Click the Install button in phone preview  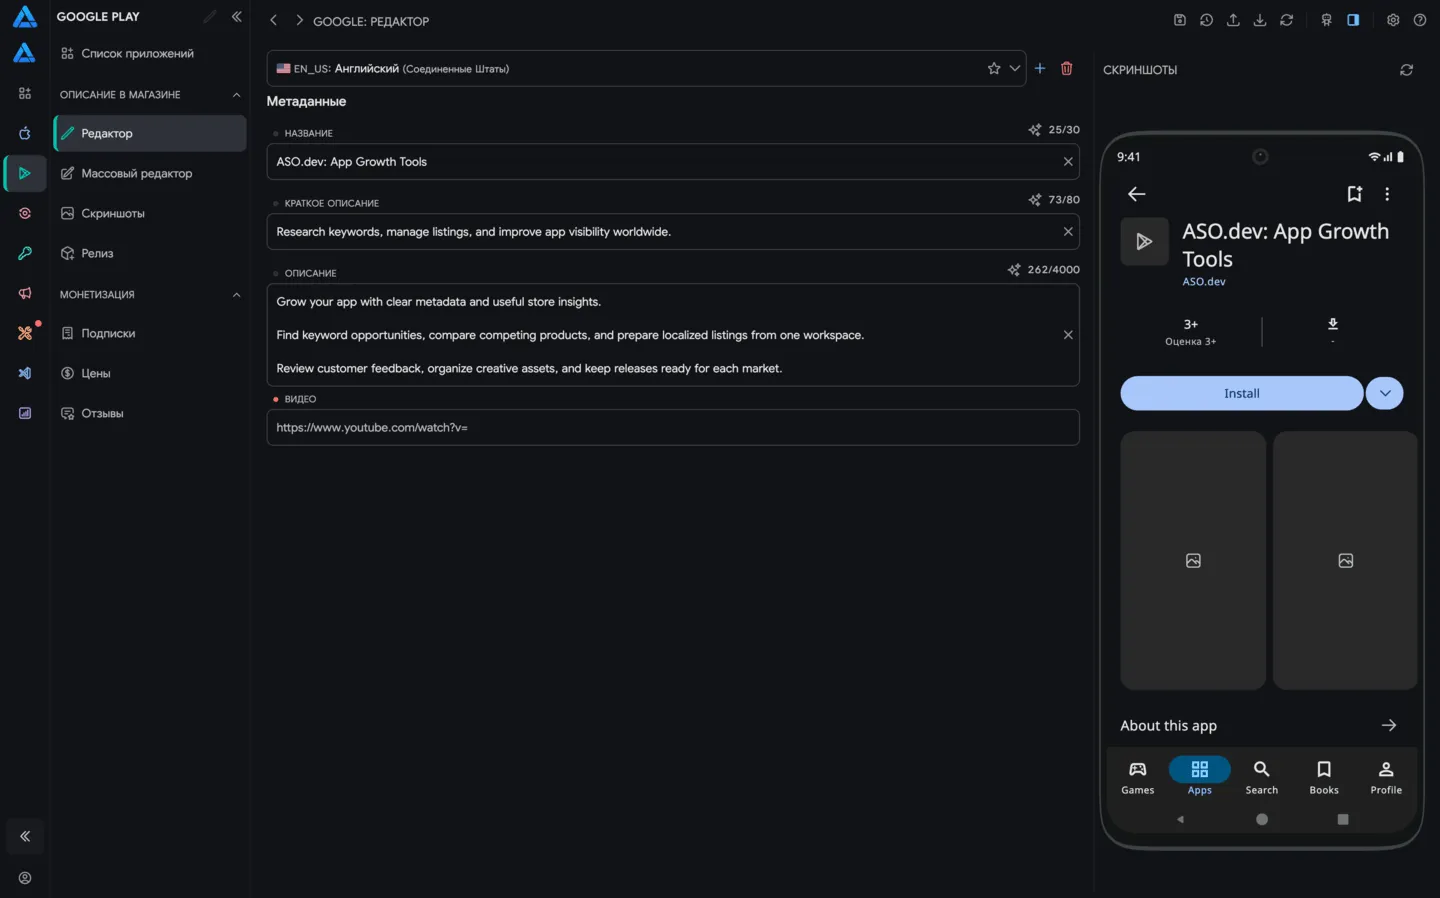1241,393
